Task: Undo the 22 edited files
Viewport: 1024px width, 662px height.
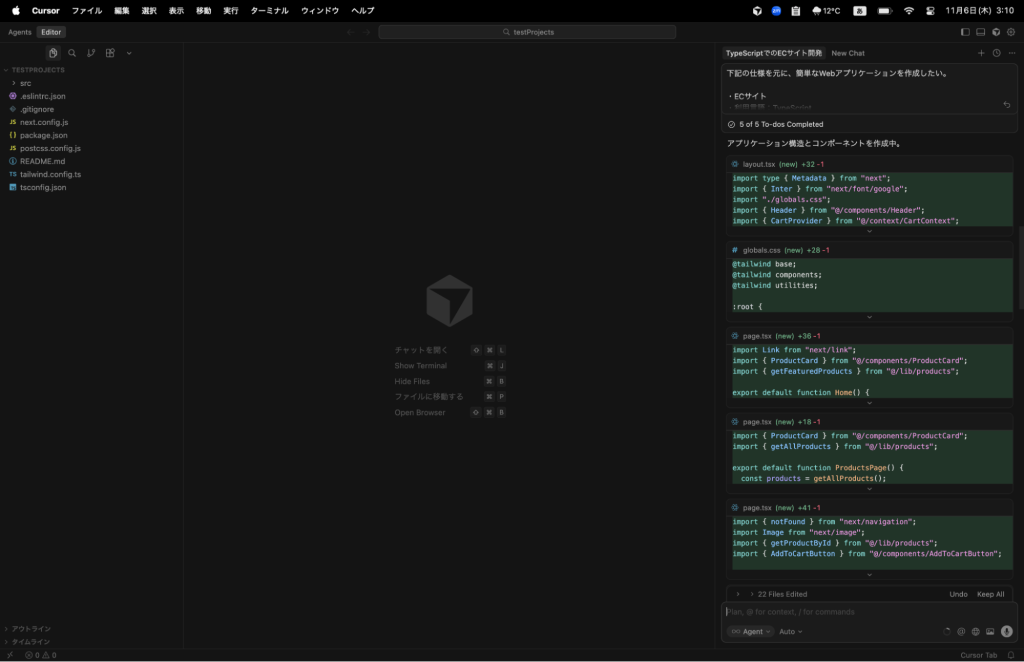Action: click(x=959, y=593)
